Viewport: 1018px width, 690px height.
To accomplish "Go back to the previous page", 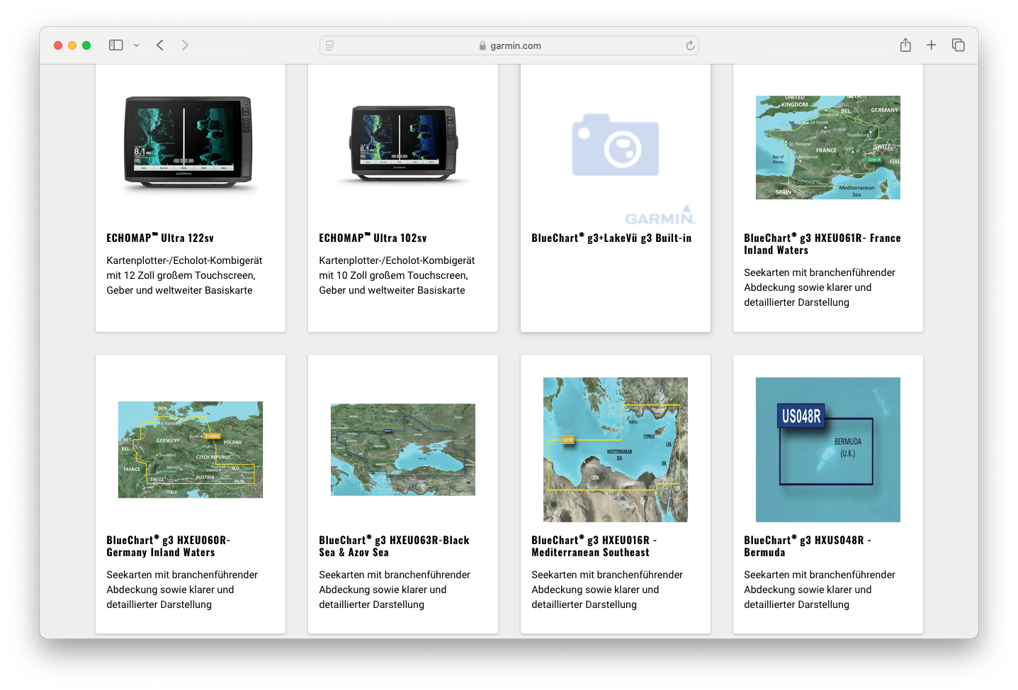I will [160, 45].
